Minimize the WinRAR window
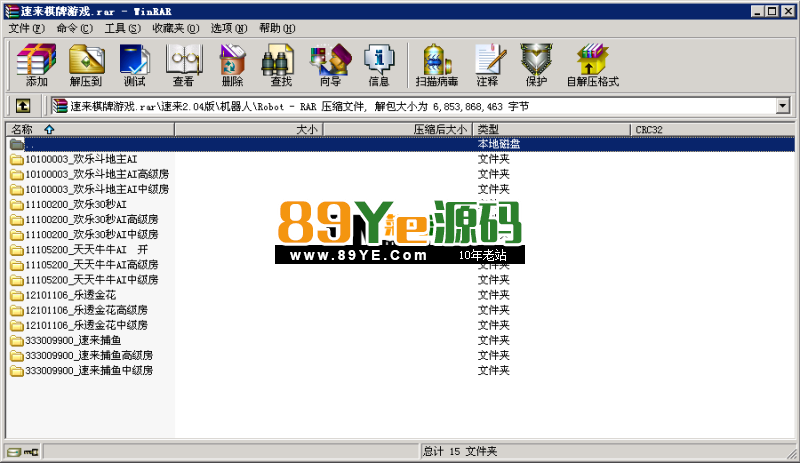The image size is (800, 463). click(x=758, y=11)
